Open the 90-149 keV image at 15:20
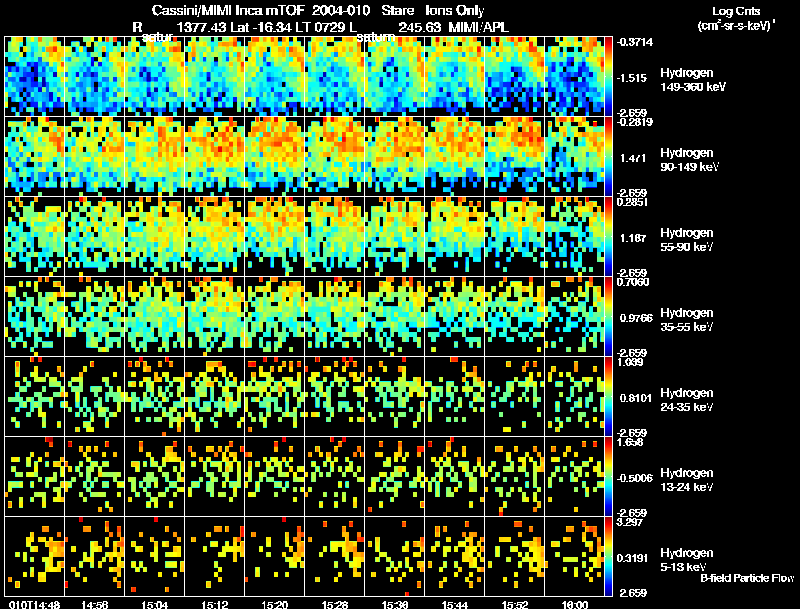The height and width of the screenshot is (609, 800). tap(274, 156)
